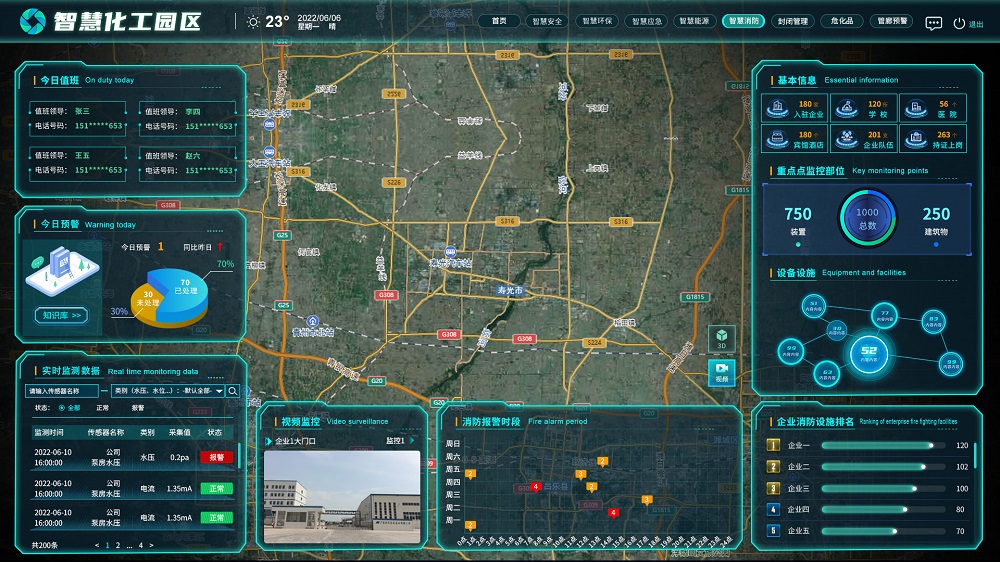This screenshot has height=562, width=1000.
Task: Click the search magnifier in monitoring data
Action: [233, 391]
